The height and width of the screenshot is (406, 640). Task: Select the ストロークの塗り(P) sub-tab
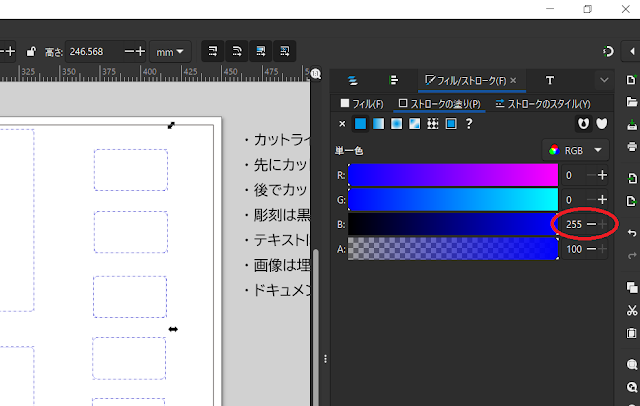tap(440, 104)
